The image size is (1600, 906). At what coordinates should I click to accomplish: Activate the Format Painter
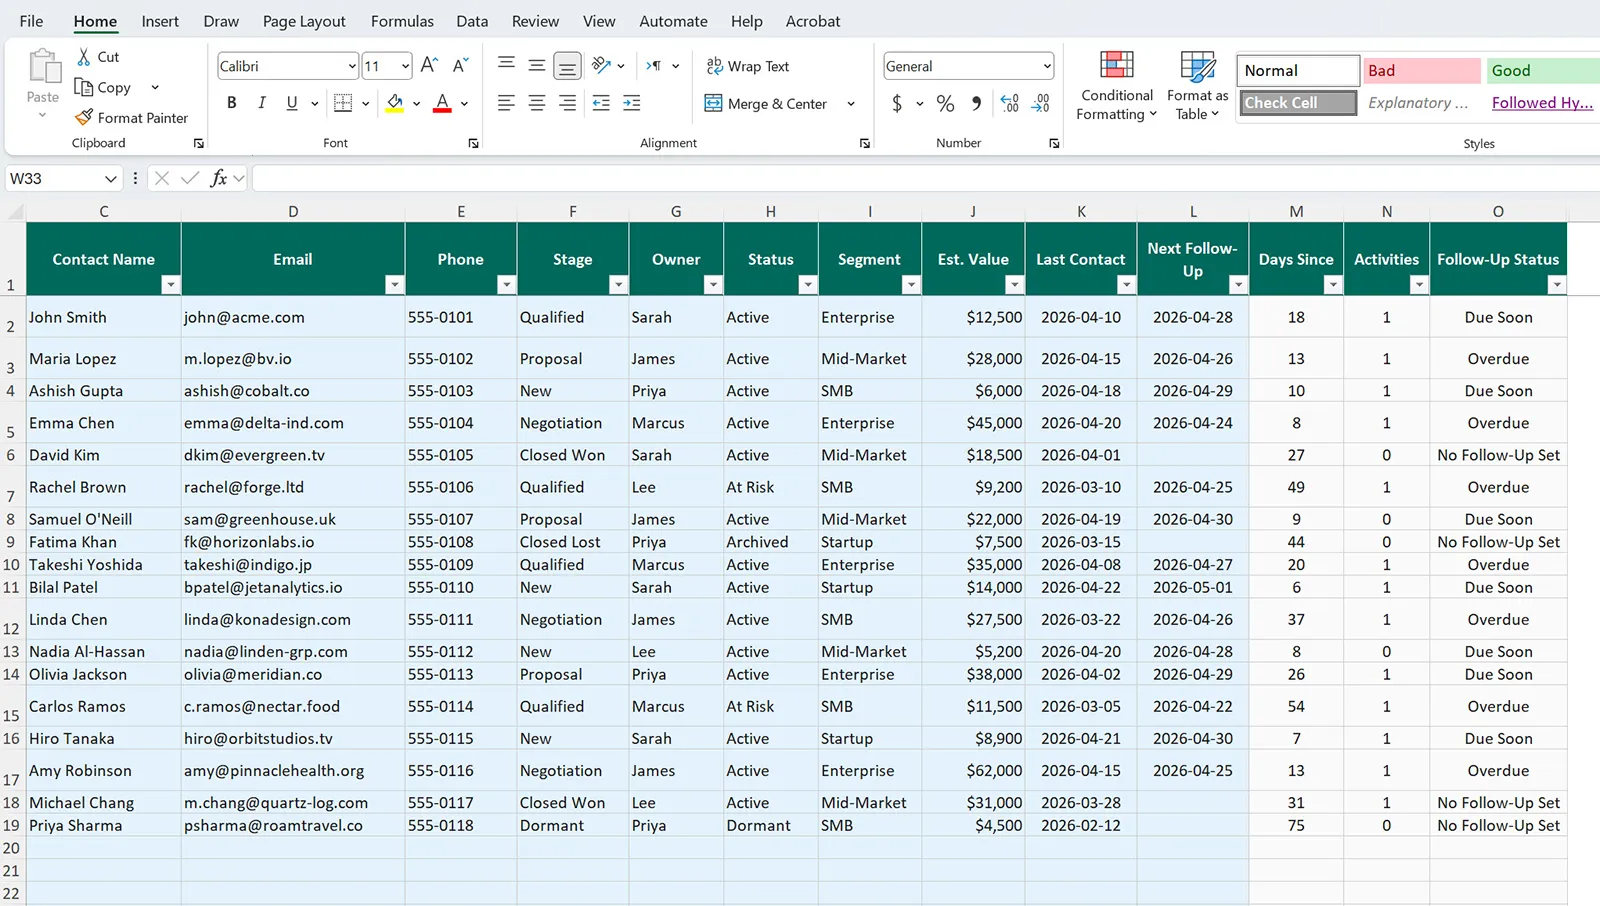pos(132,117)
